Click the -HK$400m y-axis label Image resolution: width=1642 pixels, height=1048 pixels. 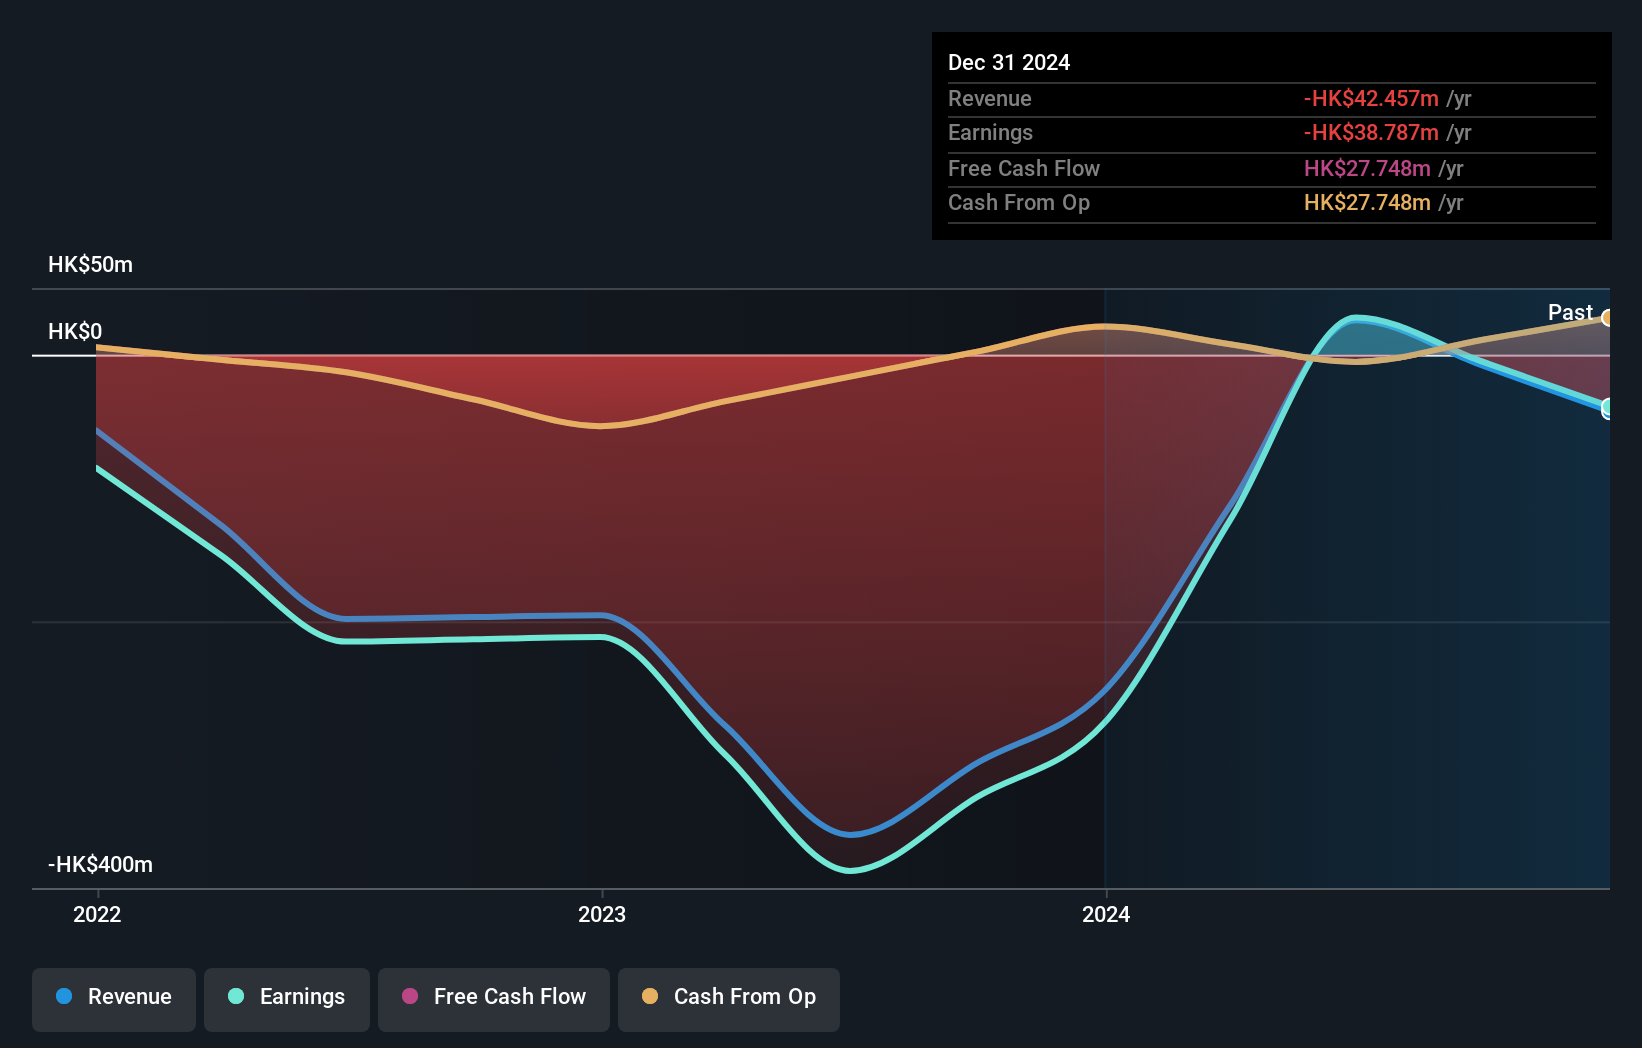[x=100, y=864]
